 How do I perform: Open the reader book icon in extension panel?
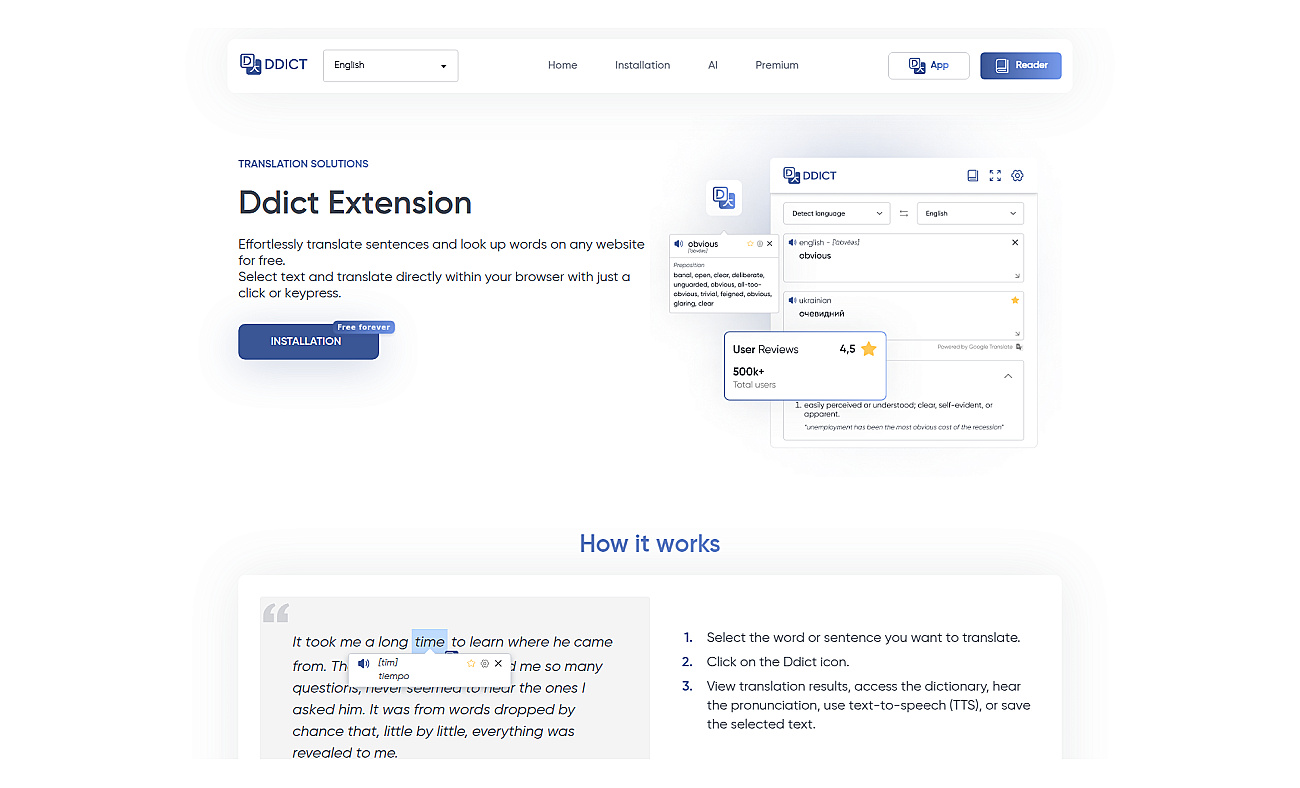pos(972,175)
